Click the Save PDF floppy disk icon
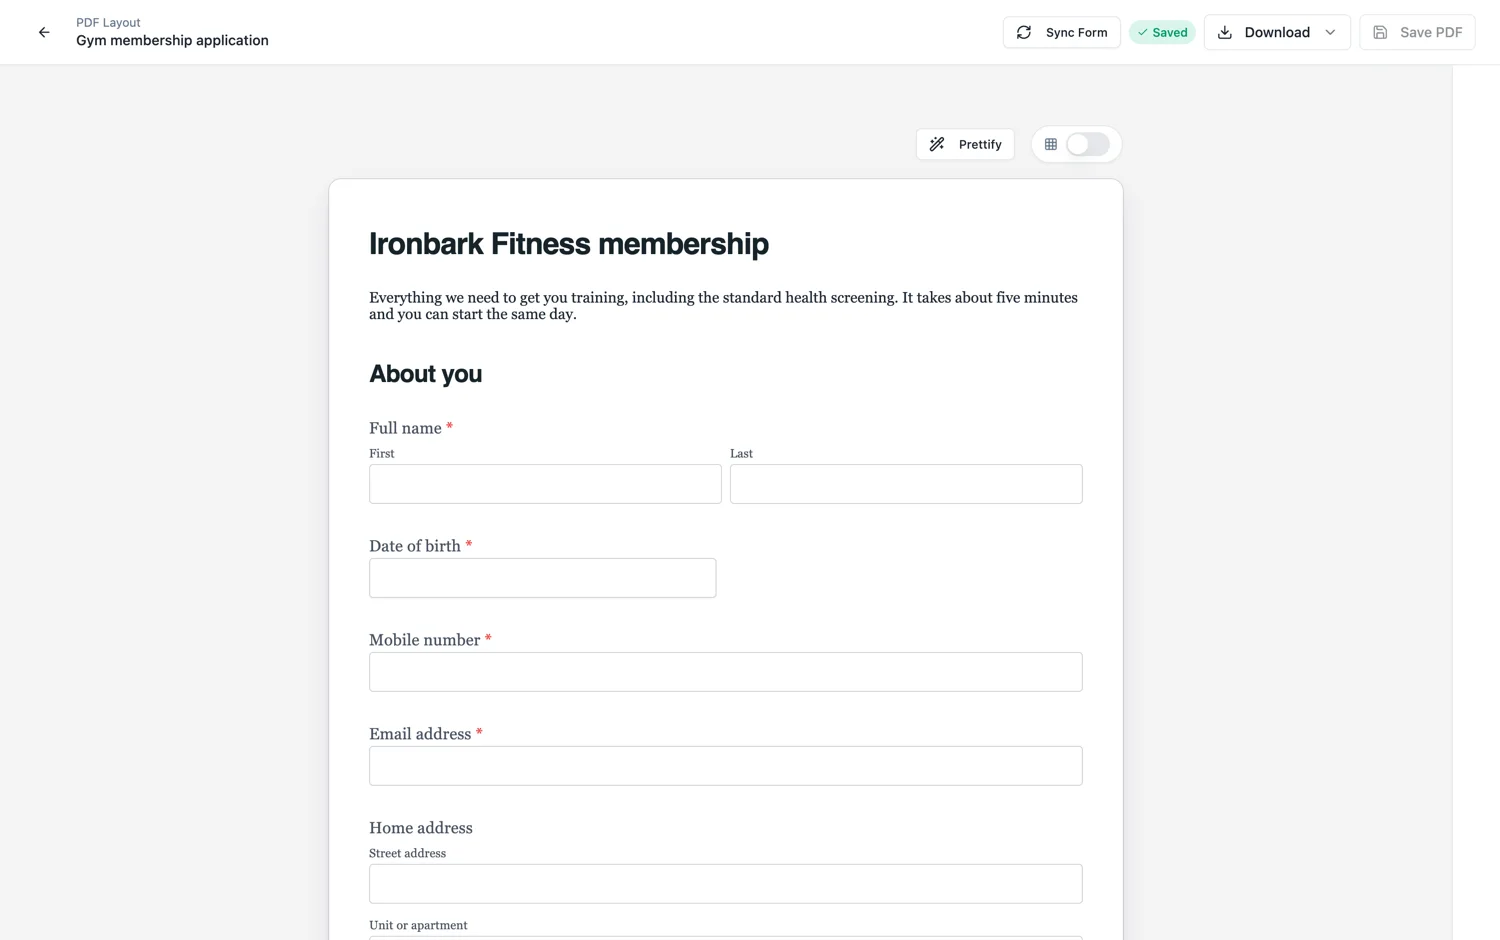The width and height of the screenshot is (1500, 940). [1380, 32]
